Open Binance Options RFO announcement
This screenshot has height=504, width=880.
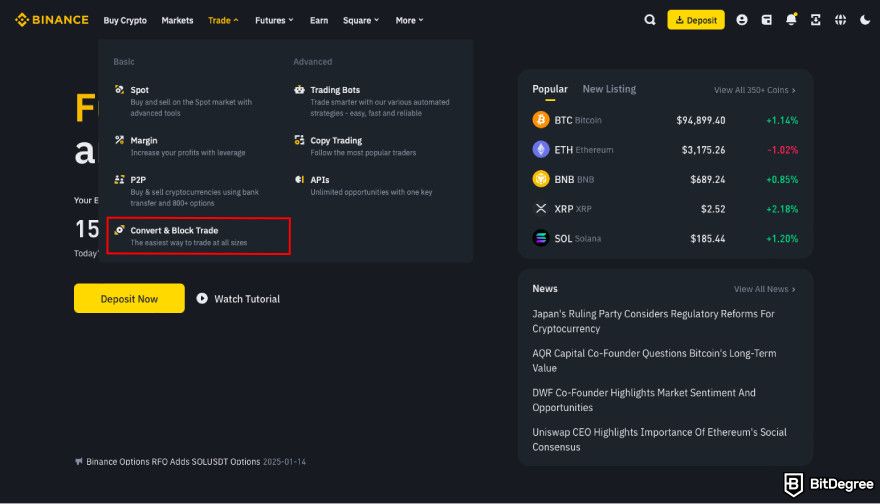pos(191,461)
